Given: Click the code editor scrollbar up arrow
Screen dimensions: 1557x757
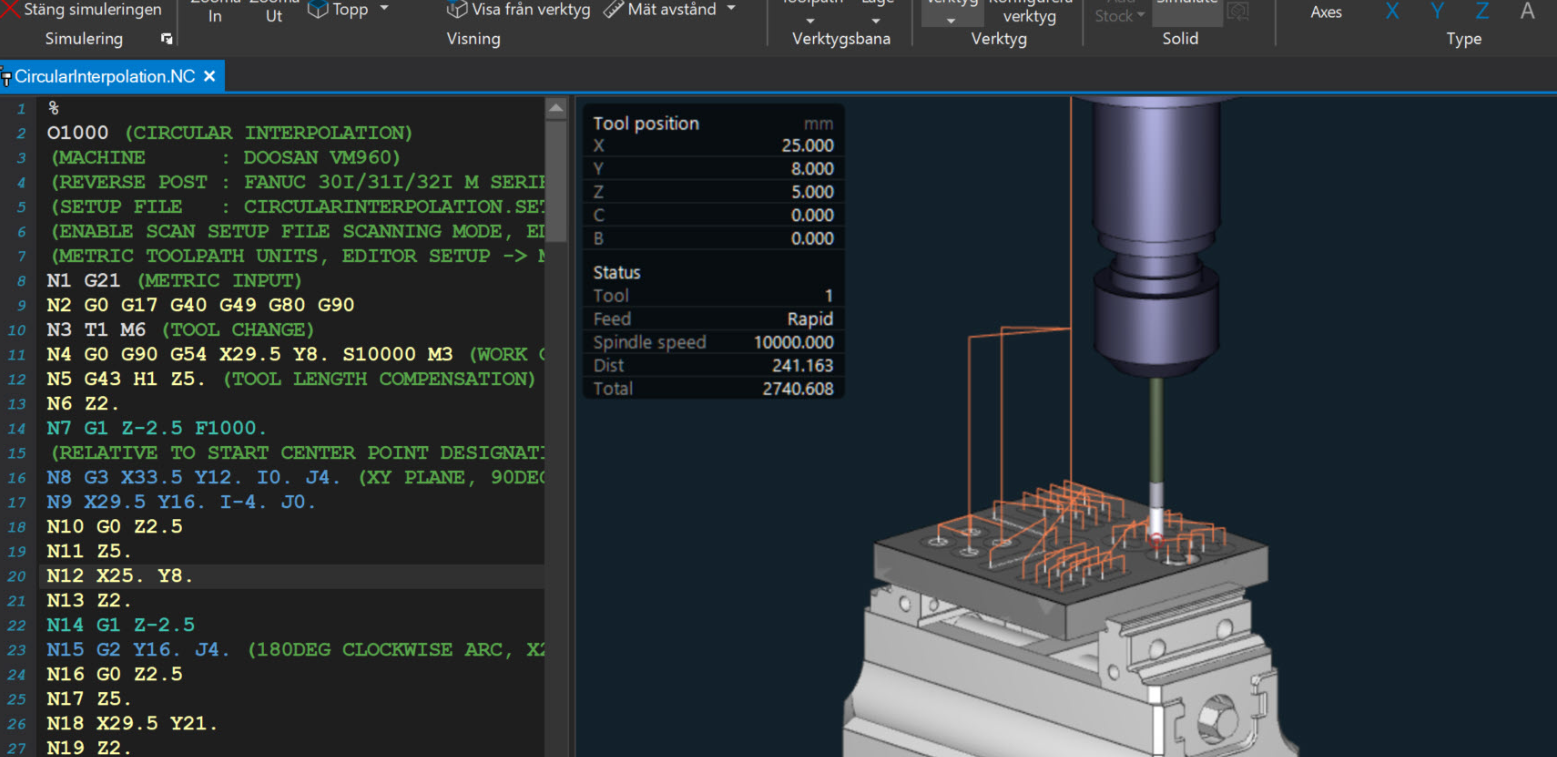Looking at the screenshot, I should pos(556,107).
